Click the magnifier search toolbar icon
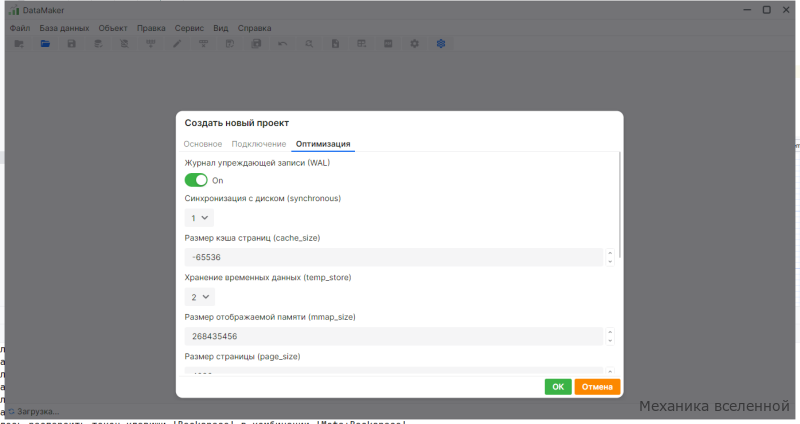Viewport: 800px width, 424px height. tap(309, 44)
